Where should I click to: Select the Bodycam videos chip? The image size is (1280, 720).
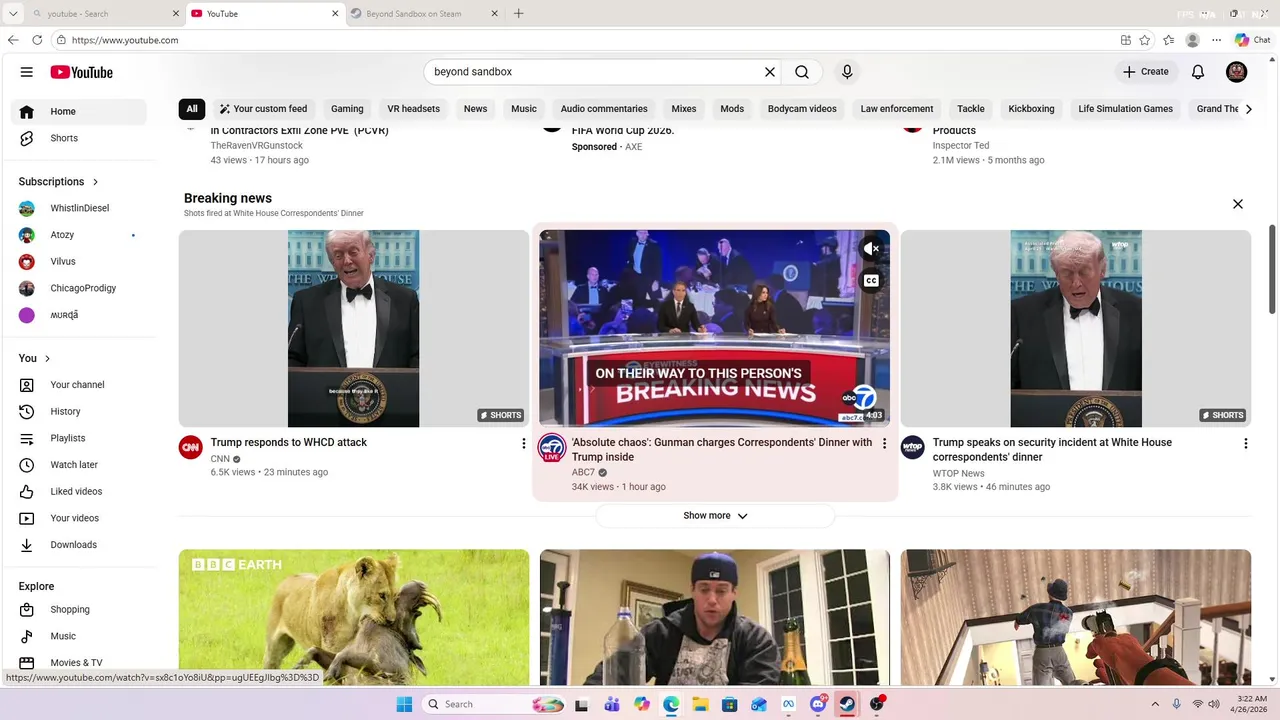pyautogui.click(x=802, y=109)
